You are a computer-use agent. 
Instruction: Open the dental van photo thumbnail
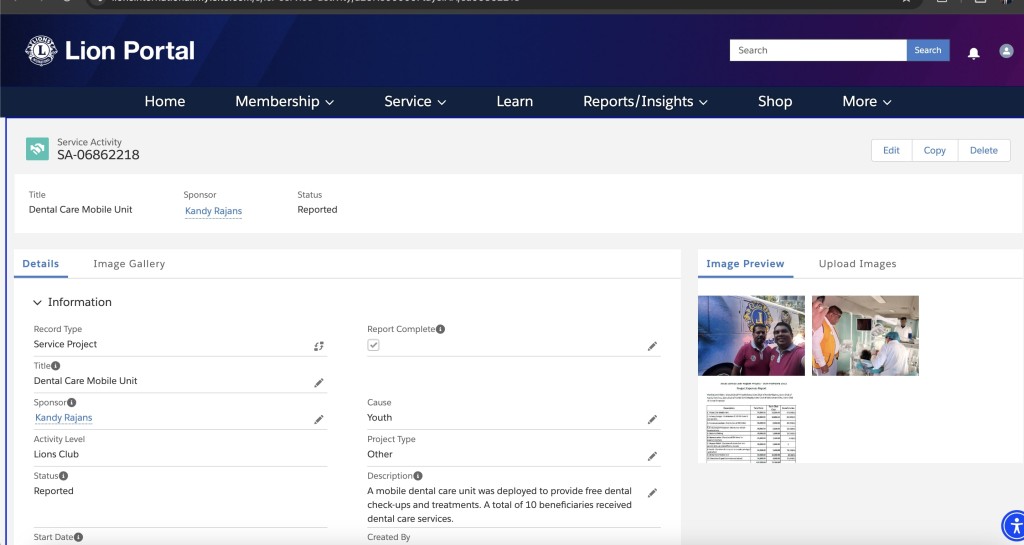(752, 335)
